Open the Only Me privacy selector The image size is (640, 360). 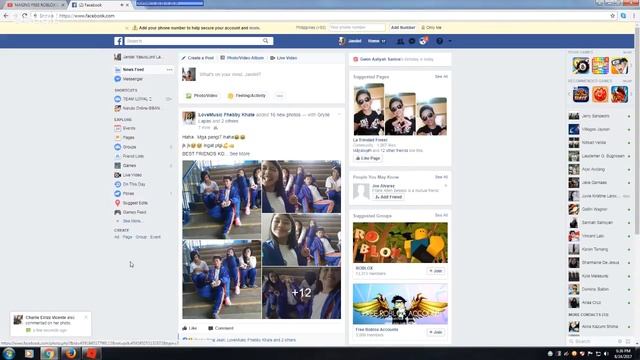click(431, 28)
